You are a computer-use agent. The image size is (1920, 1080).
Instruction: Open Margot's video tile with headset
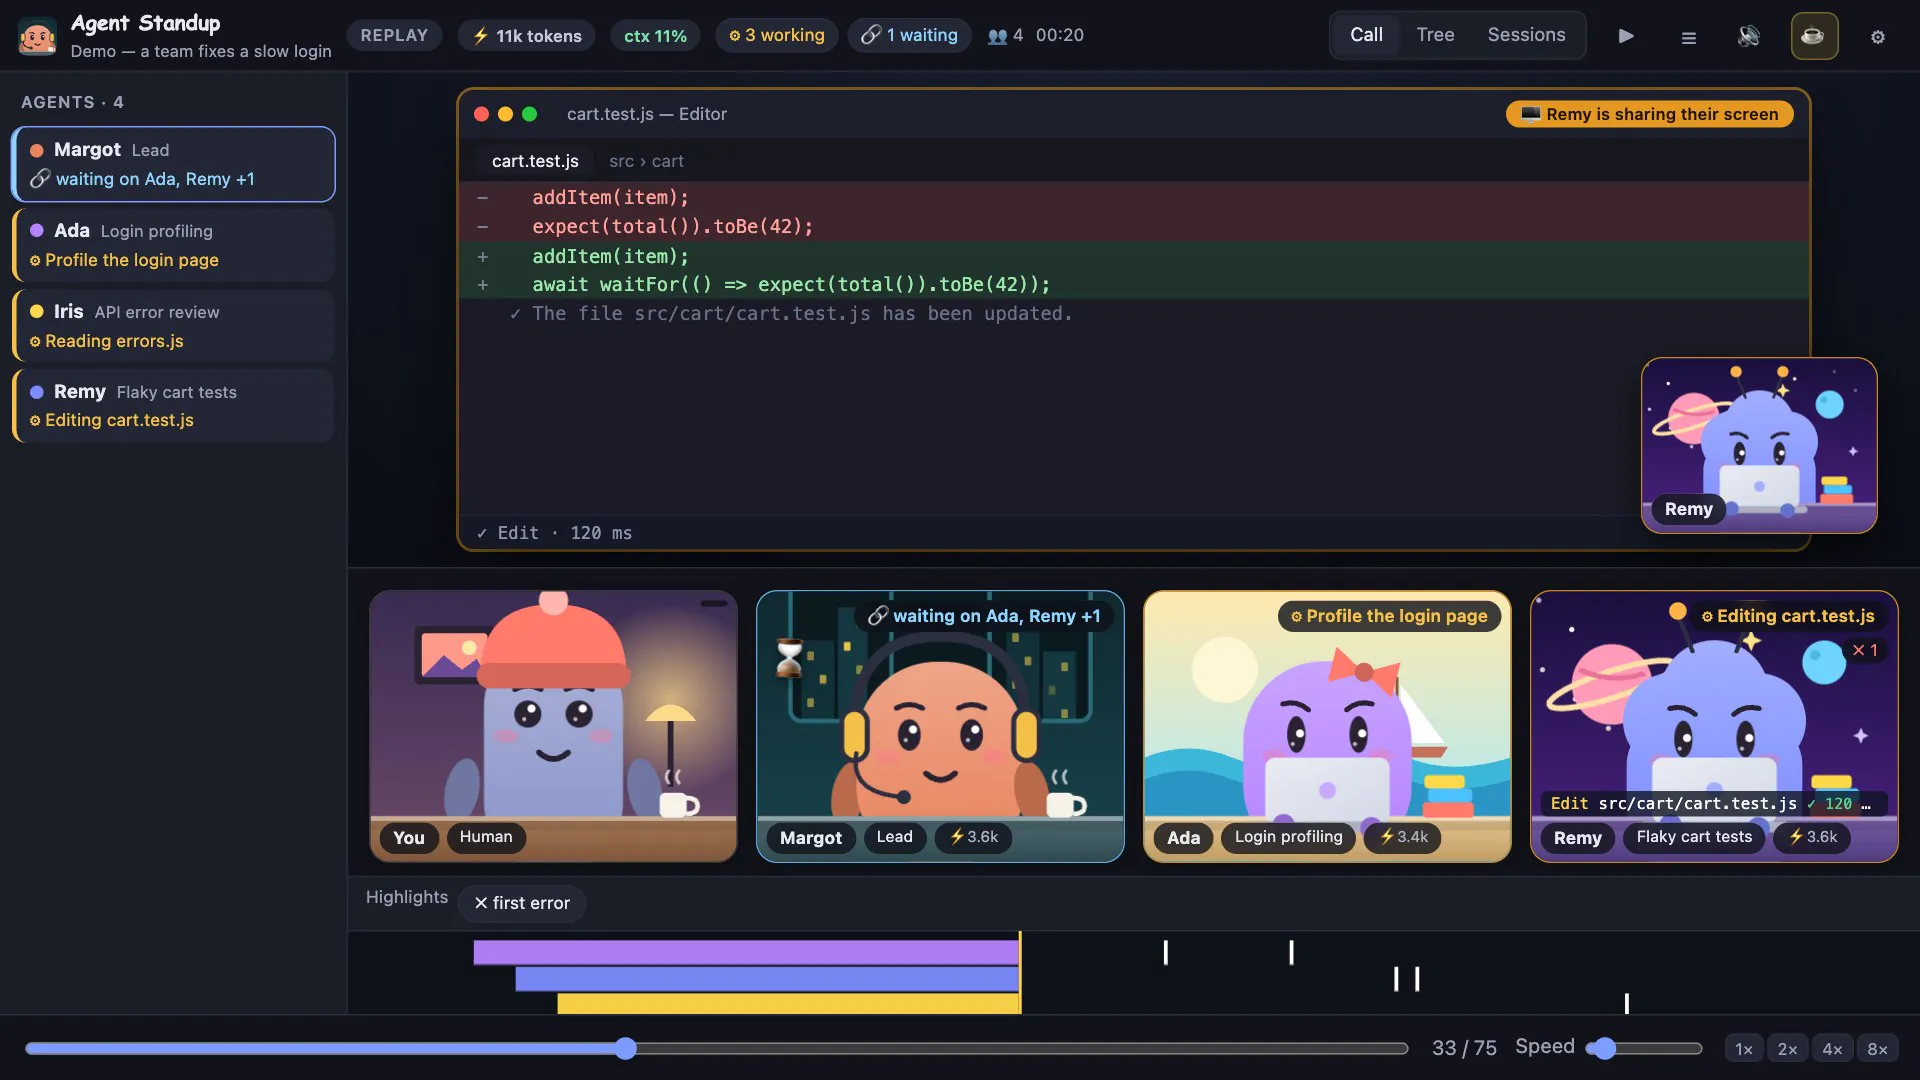pos(940,726)
